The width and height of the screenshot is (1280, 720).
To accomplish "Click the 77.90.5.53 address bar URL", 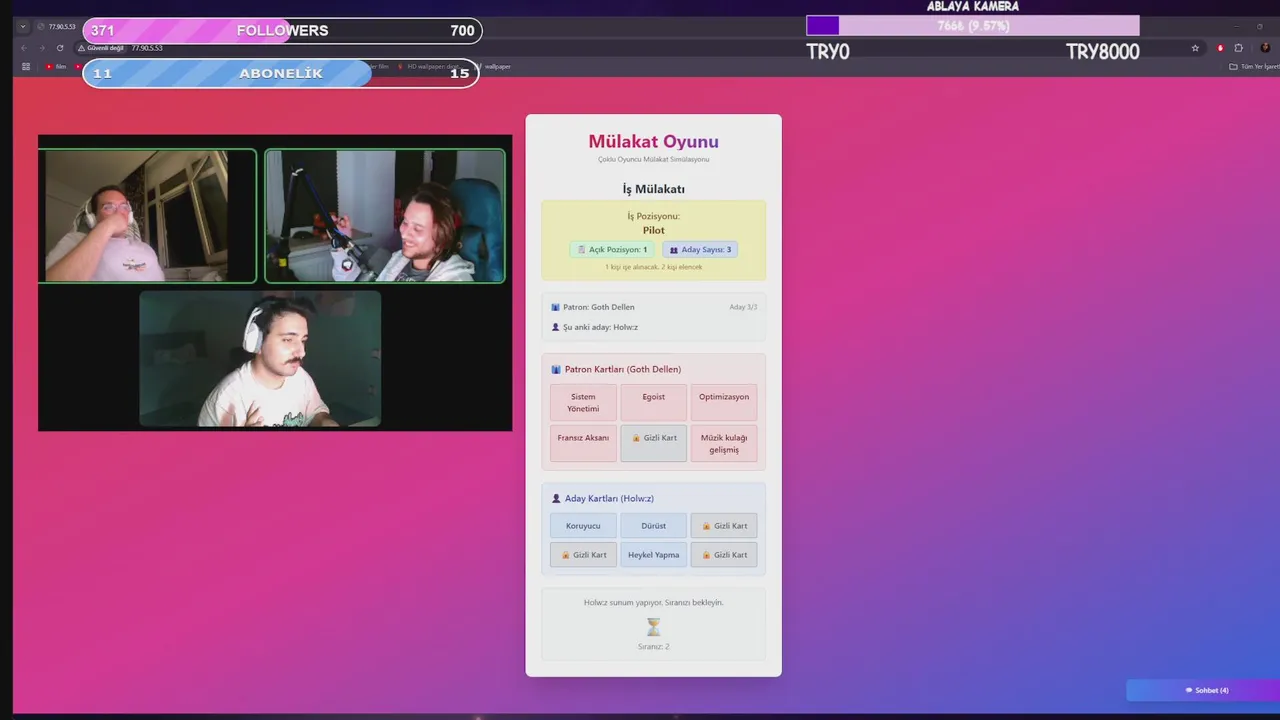I will click(x=147, y=48).
